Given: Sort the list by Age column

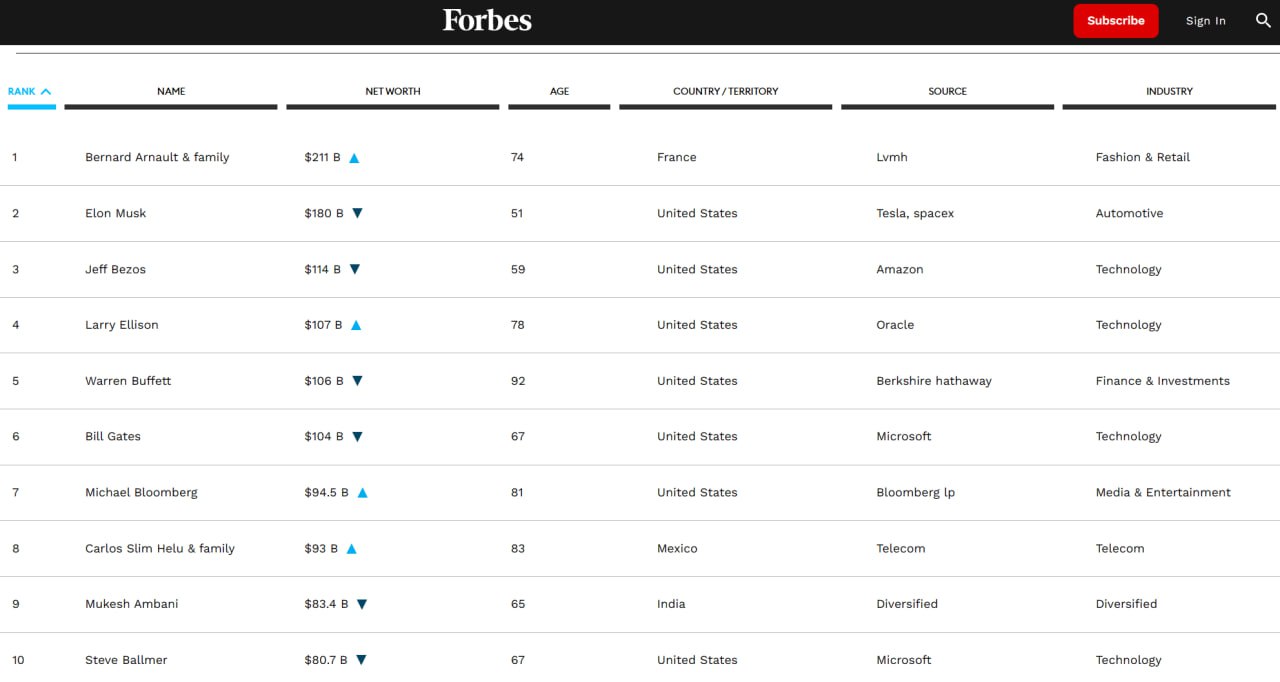Looking at the screenshot, I should click(x=559, y=91).
